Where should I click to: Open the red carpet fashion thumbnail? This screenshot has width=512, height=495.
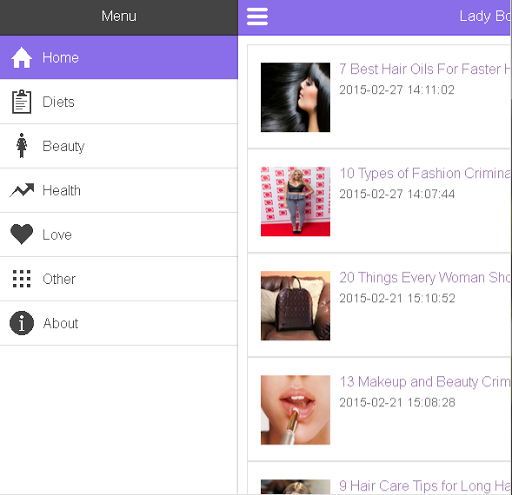(x=295, y=202)
